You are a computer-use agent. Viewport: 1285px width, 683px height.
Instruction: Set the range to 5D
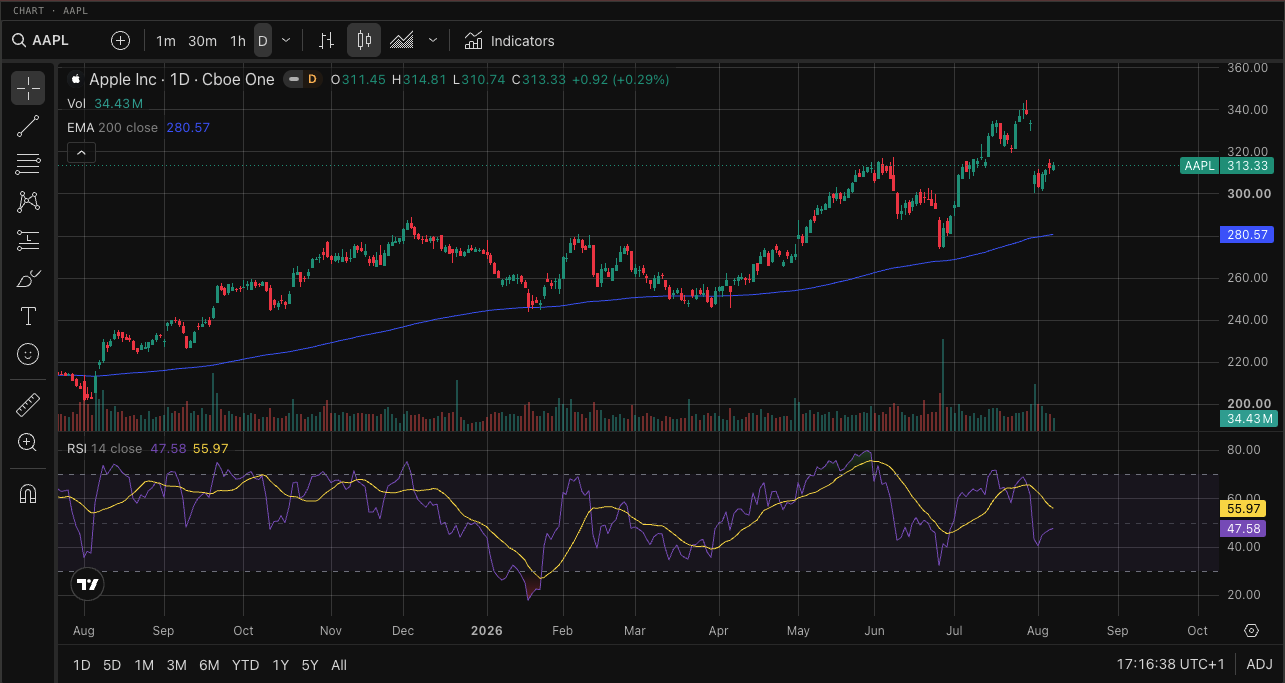112,665
